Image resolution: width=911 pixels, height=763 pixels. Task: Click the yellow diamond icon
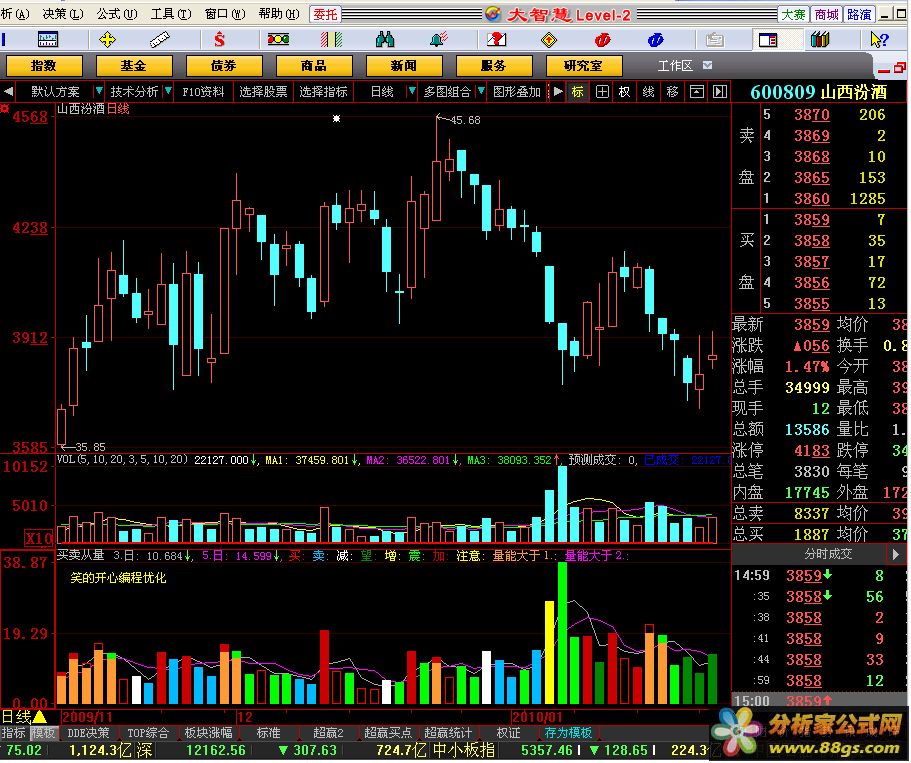coord(548,40)
